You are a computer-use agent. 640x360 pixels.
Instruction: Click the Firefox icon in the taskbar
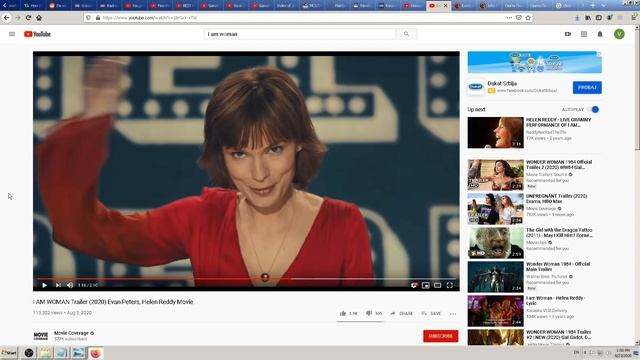click(x=95, y=353)
